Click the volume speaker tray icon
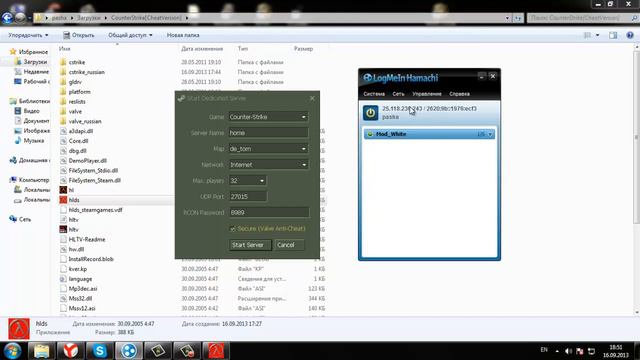The image size is (640, 360). tap(569, 351)
